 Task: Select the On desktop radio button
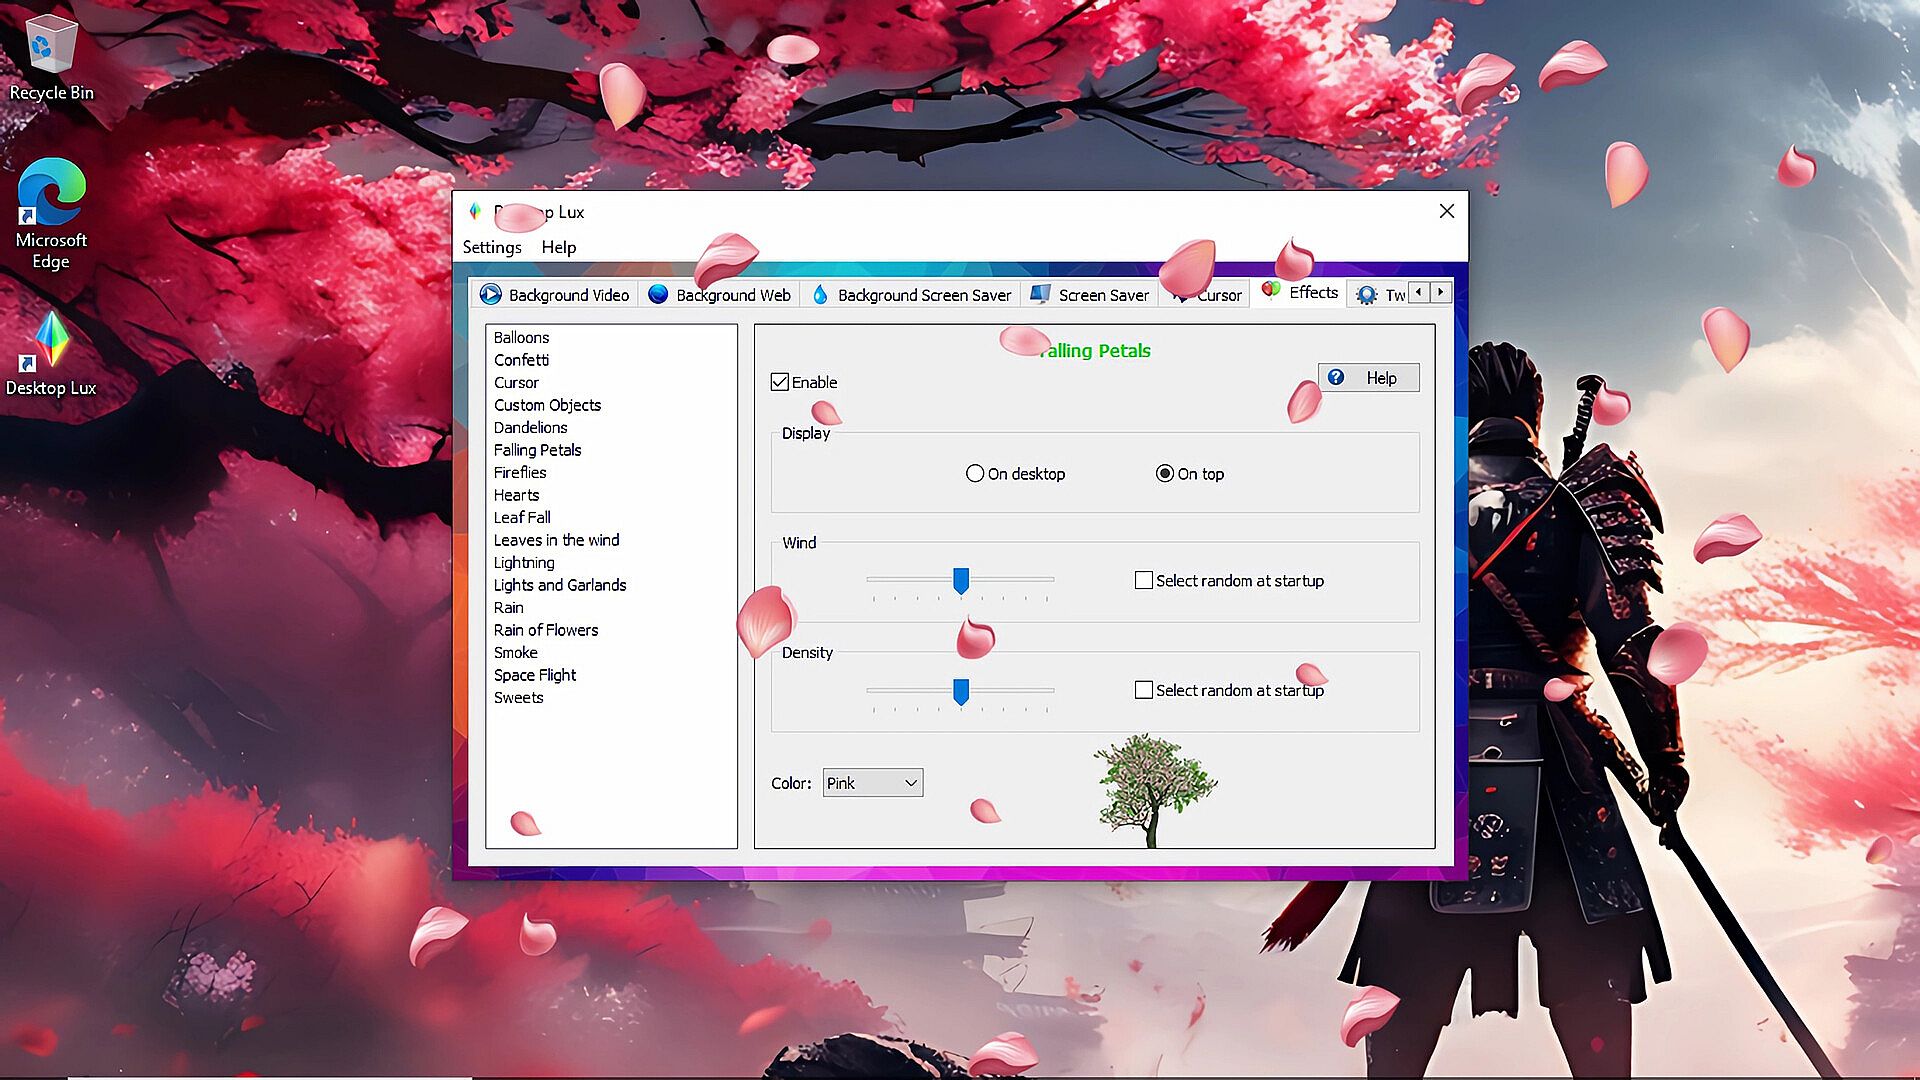pyautogui.click(x=975, y=474)
